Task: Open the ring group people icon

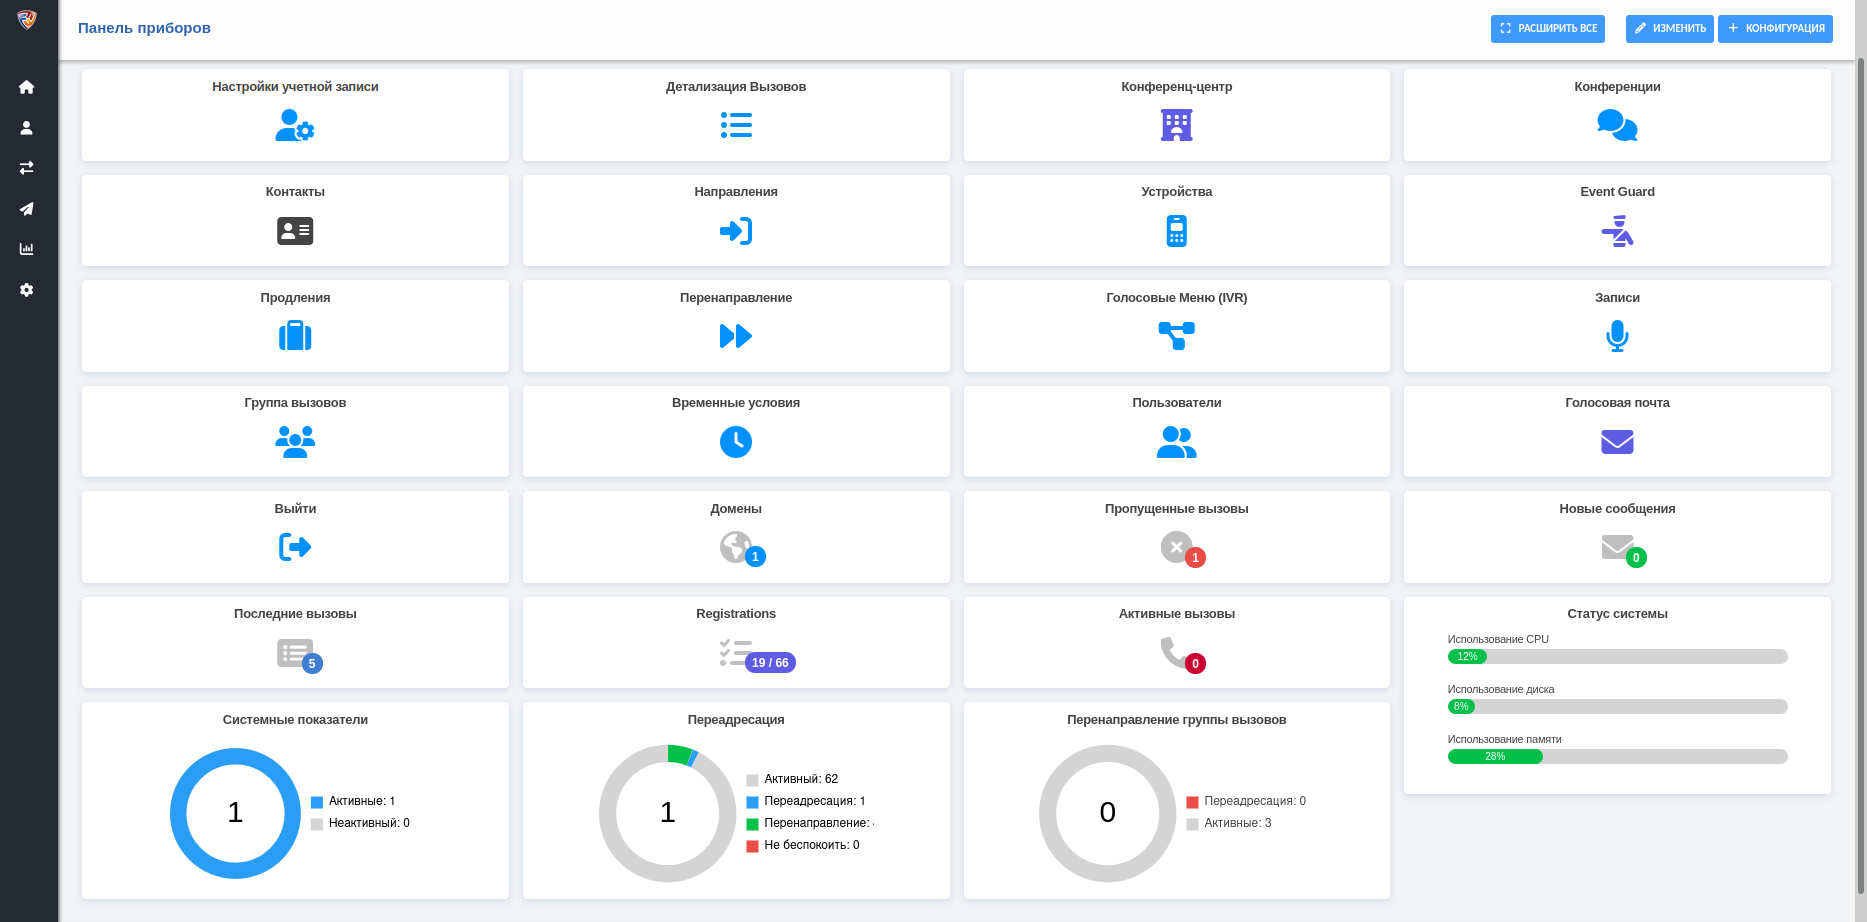Action: pos(295,442)
